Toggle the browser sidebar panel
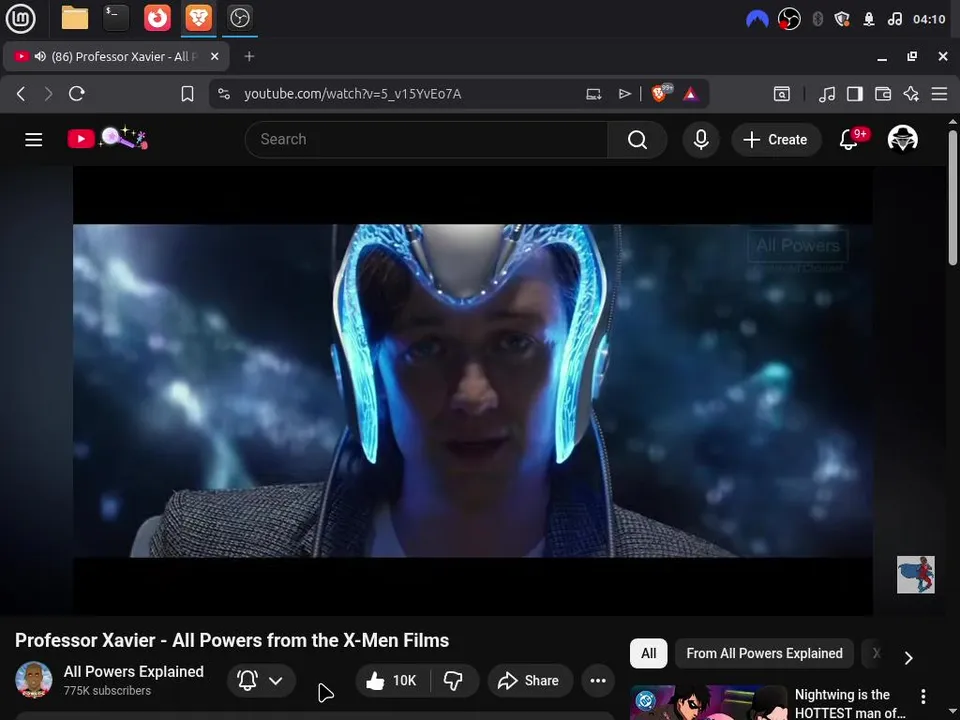The width and height of the screenshot is (960, 720). (x=855, y=94)
